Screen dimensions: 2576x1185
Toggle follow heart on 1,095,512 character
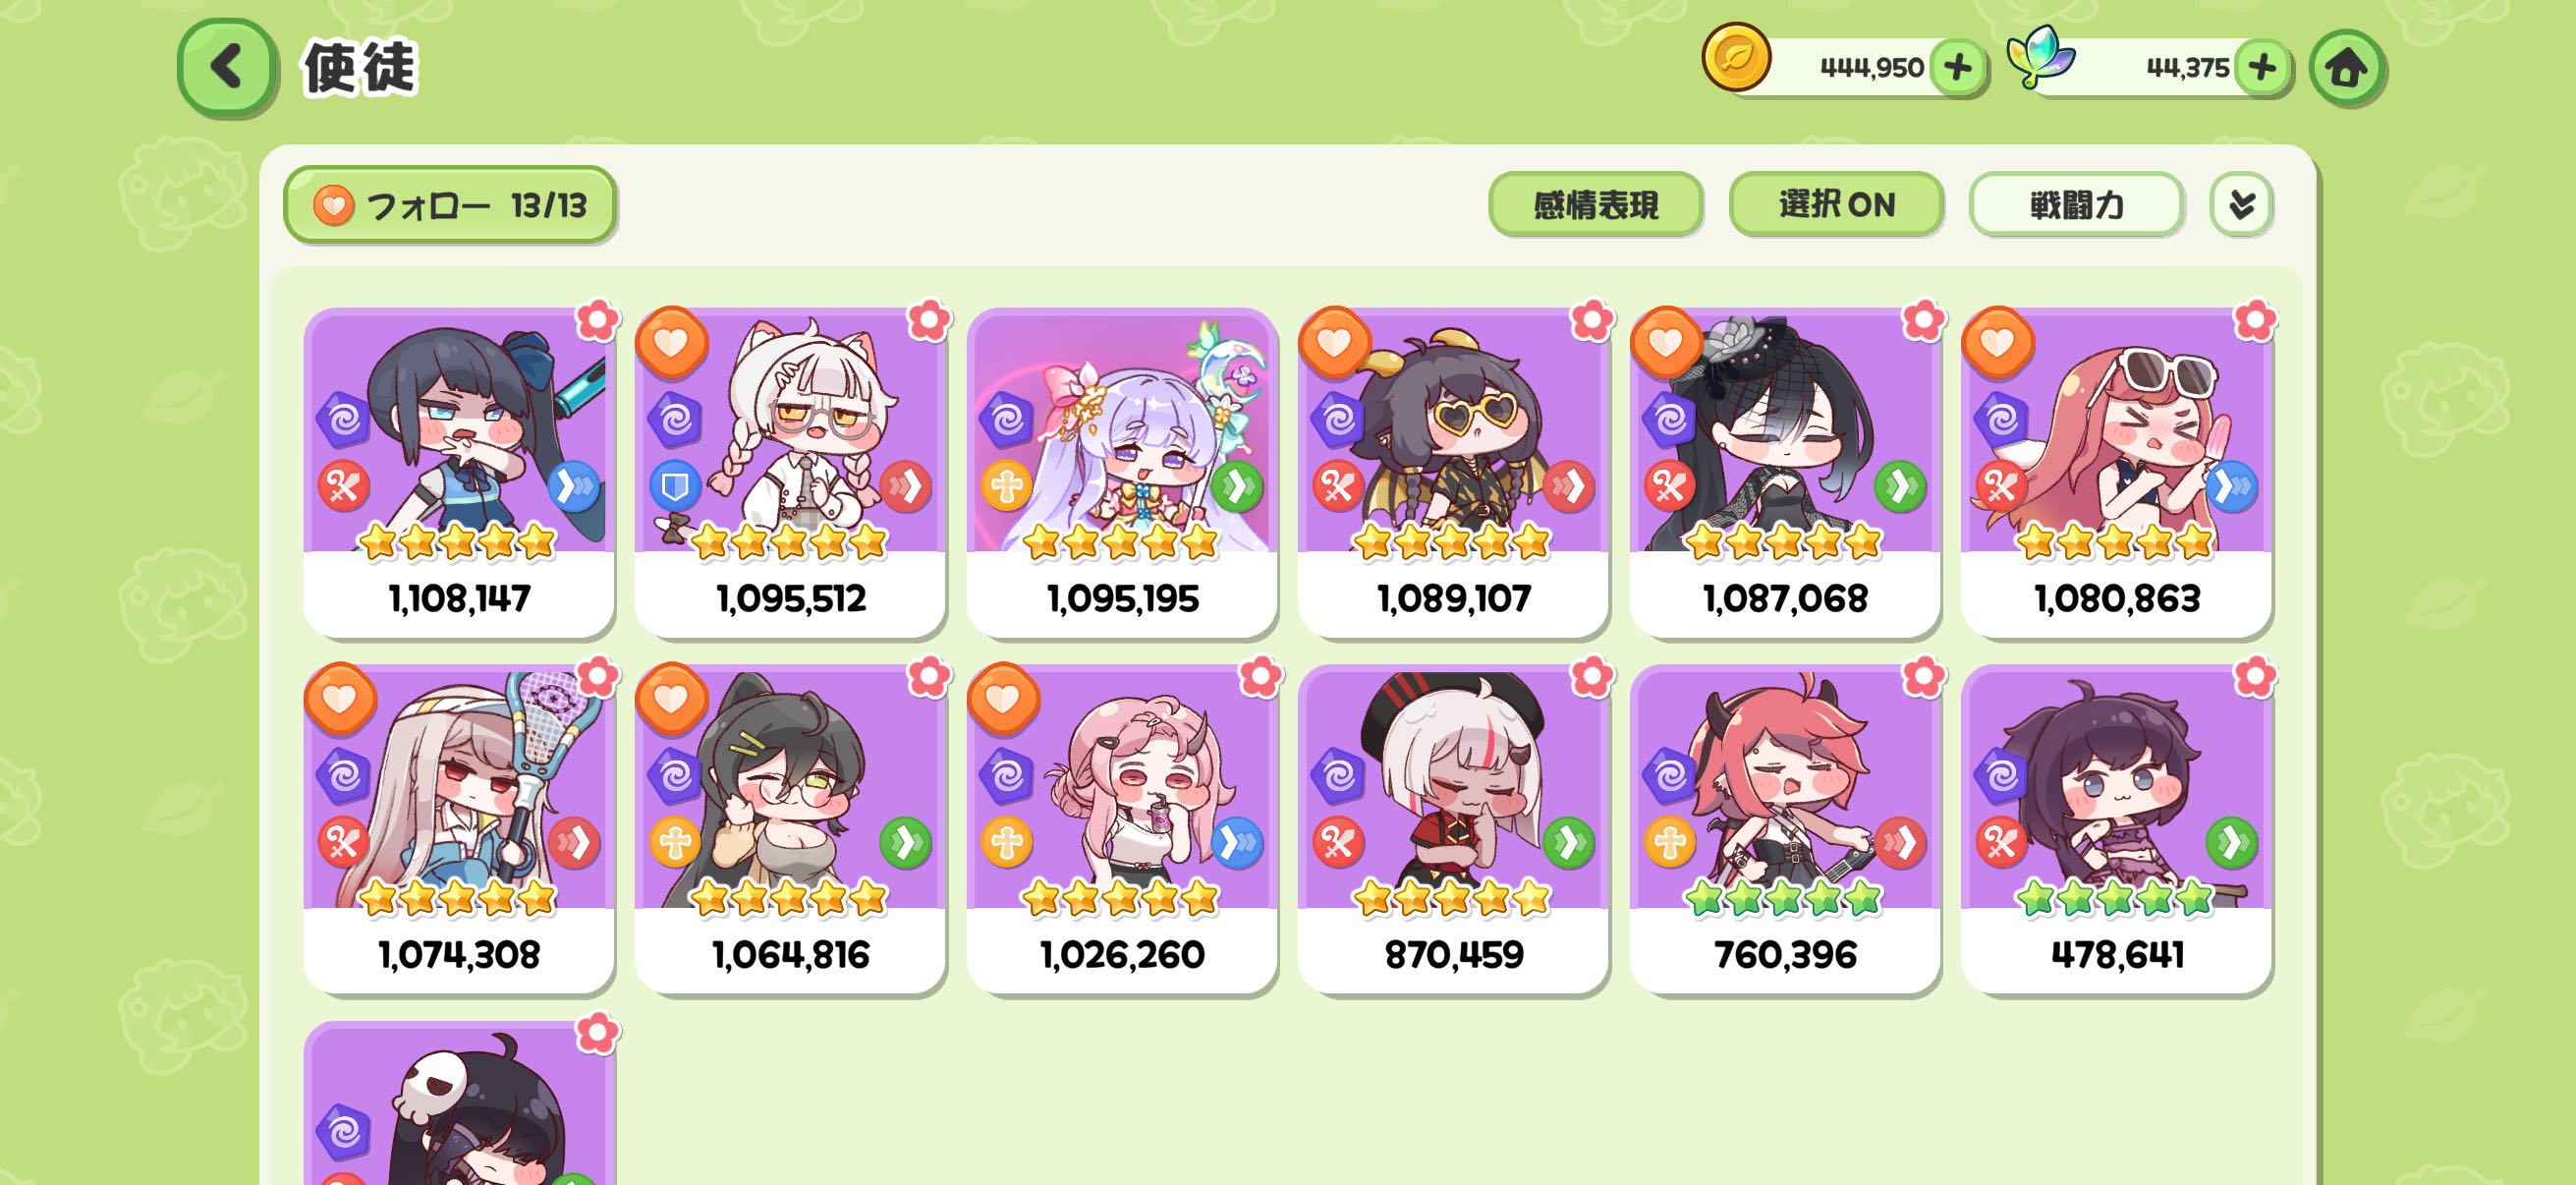click(672, 343)
